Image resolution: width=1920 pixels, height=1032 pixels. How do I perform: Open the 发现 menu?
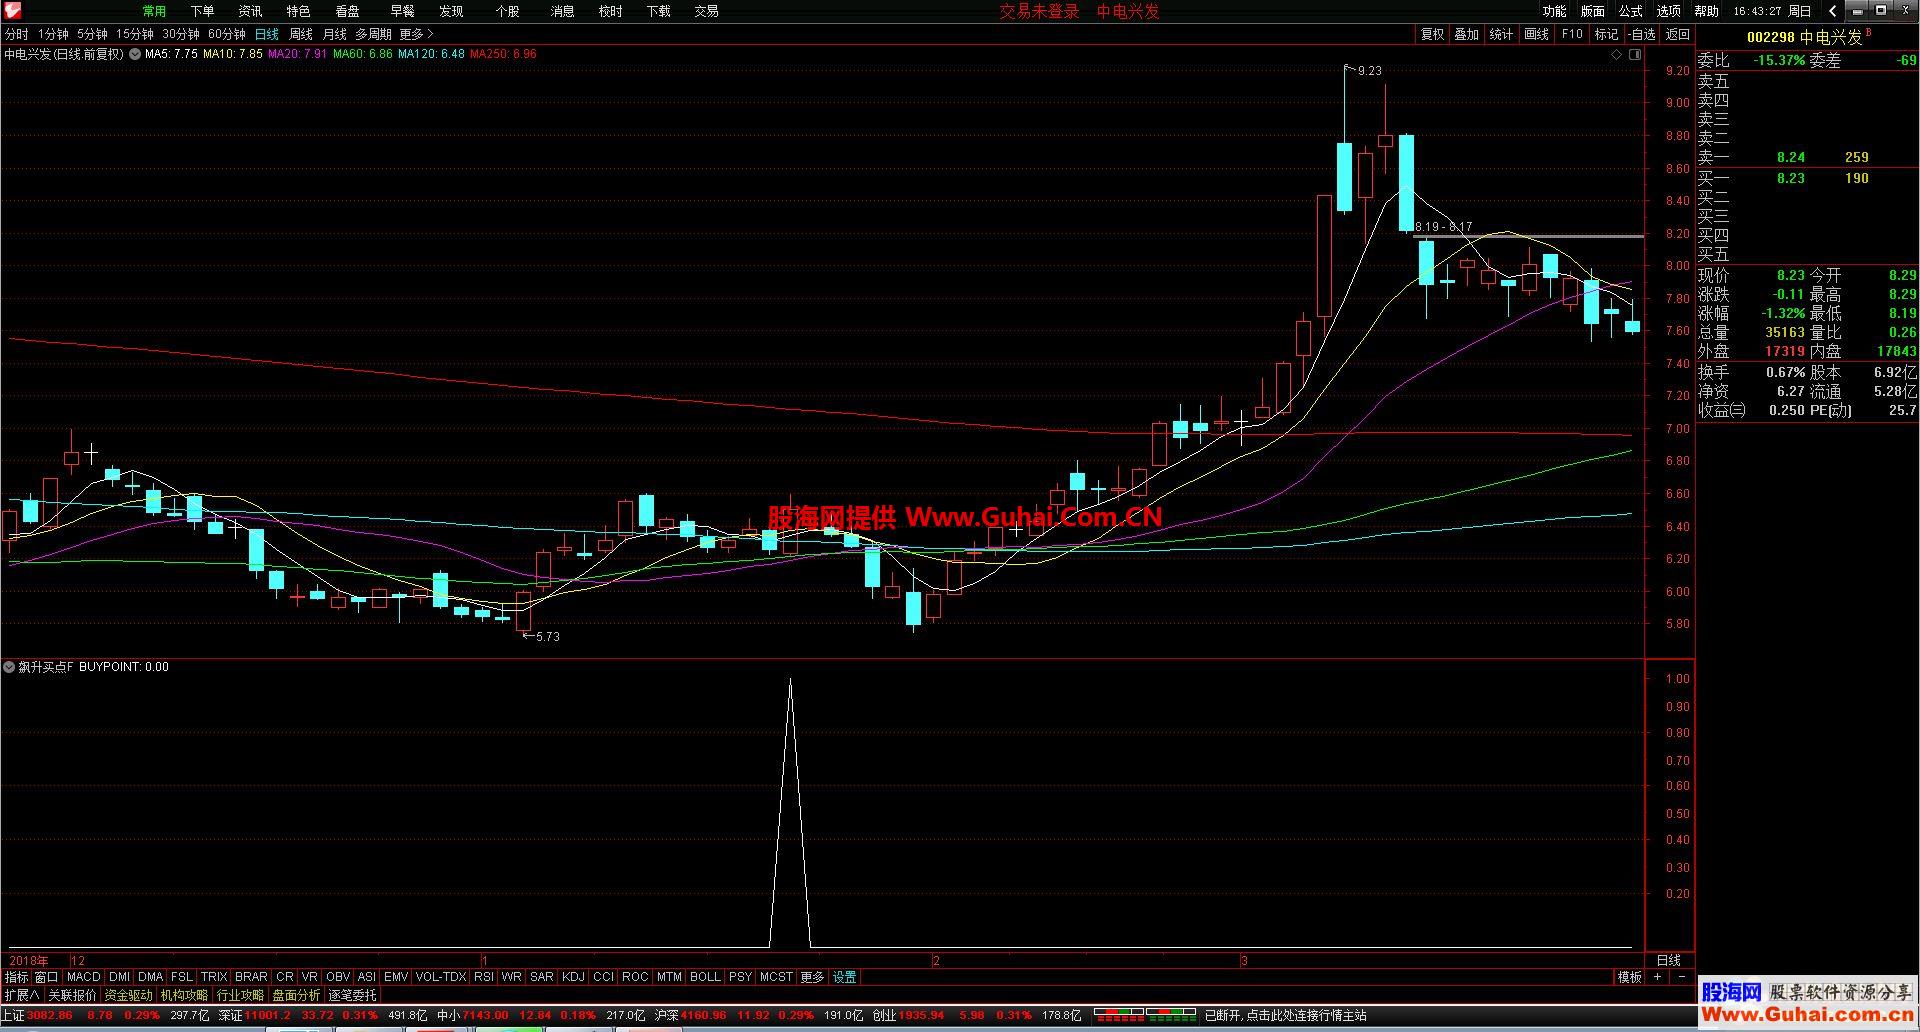(451, 11)
